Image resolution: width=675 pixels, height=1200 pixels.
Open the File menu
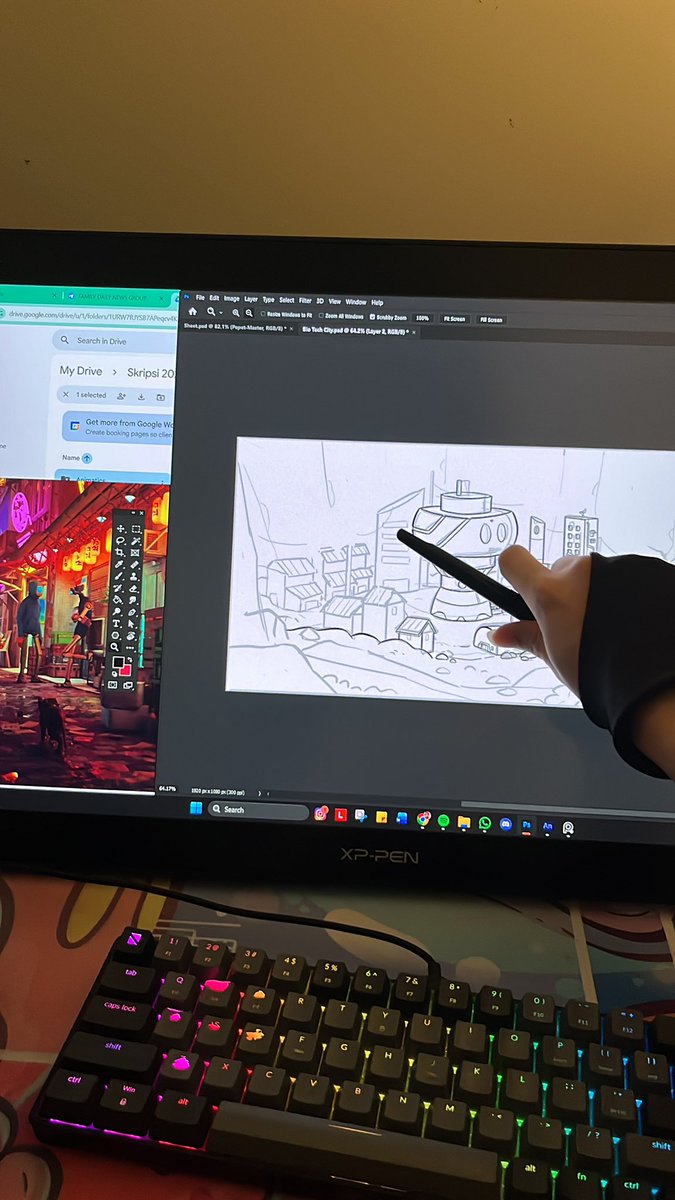200,299
